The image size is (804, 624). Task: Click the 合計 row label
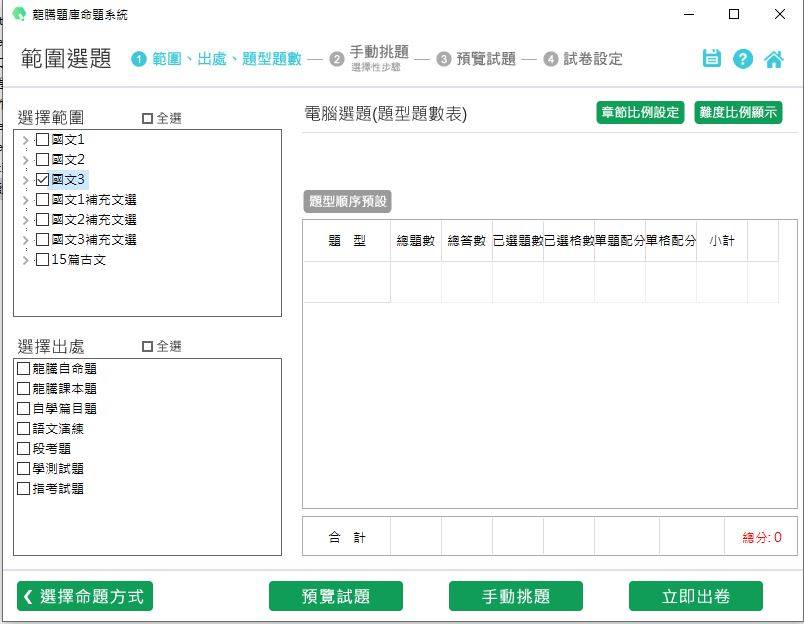(347, 537)
